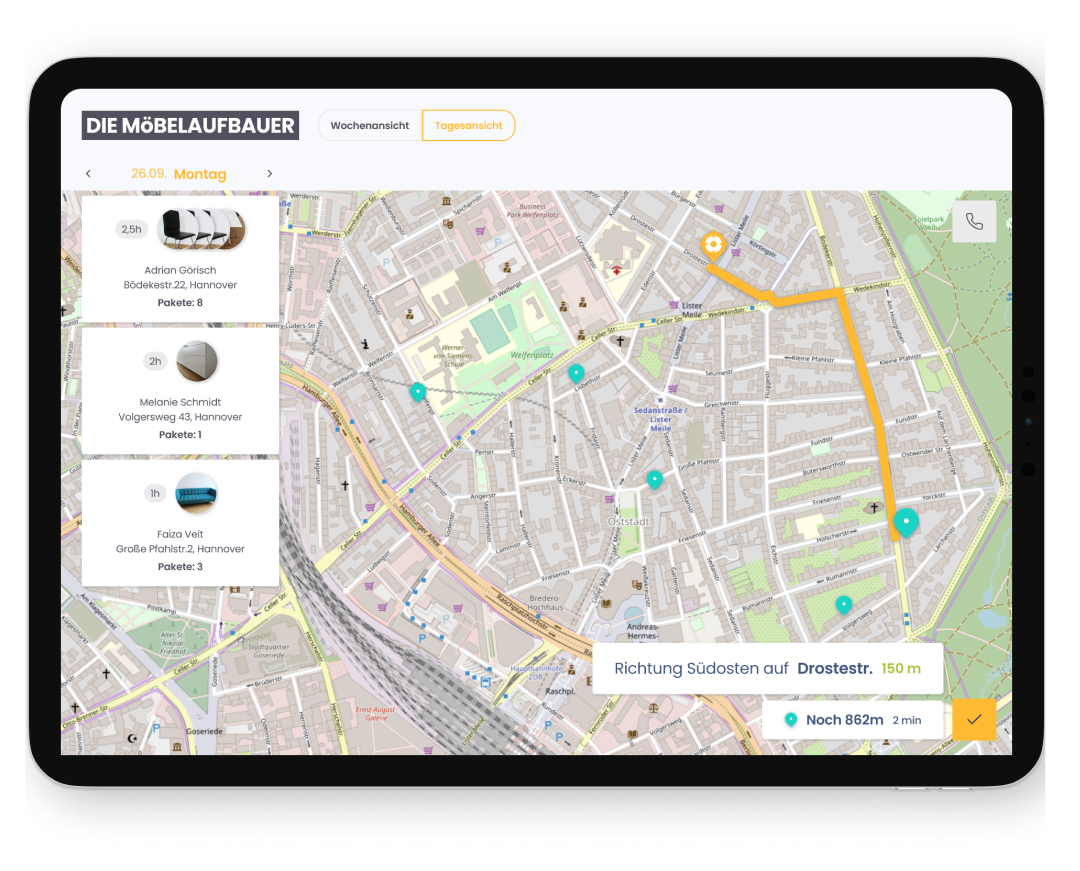Click Noch 862m remaining distance

click(x=844, y=720)
